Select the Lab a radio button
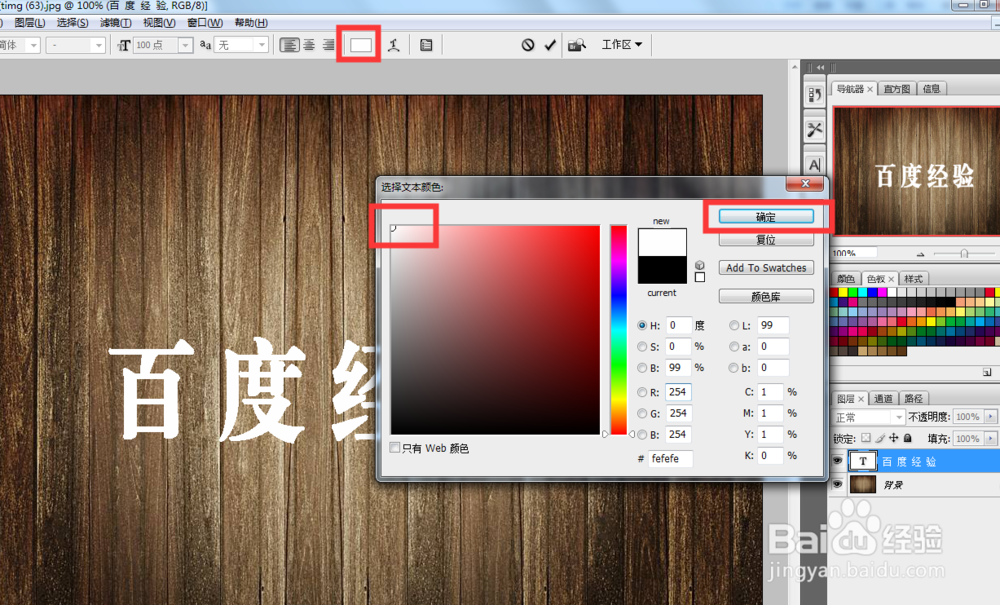1000x605 pixels. pos(734,347)
